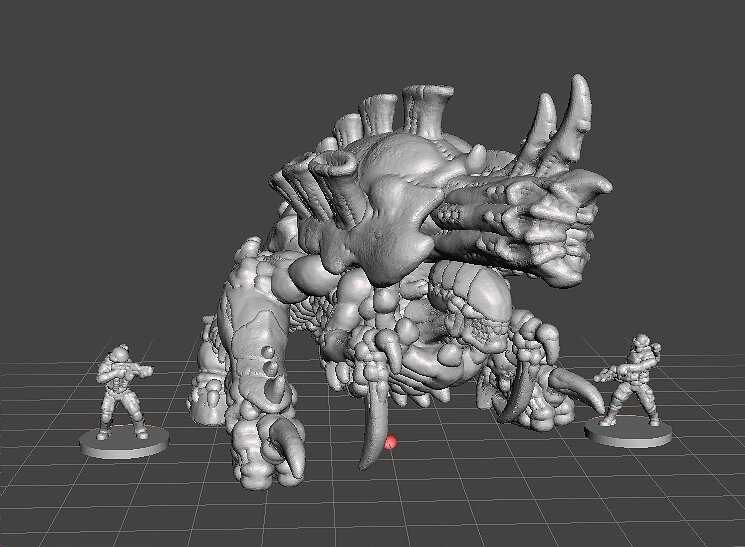Viewport: 745px width, 547px height.
Task: Click the left soldier's round base
Action: 124,441
